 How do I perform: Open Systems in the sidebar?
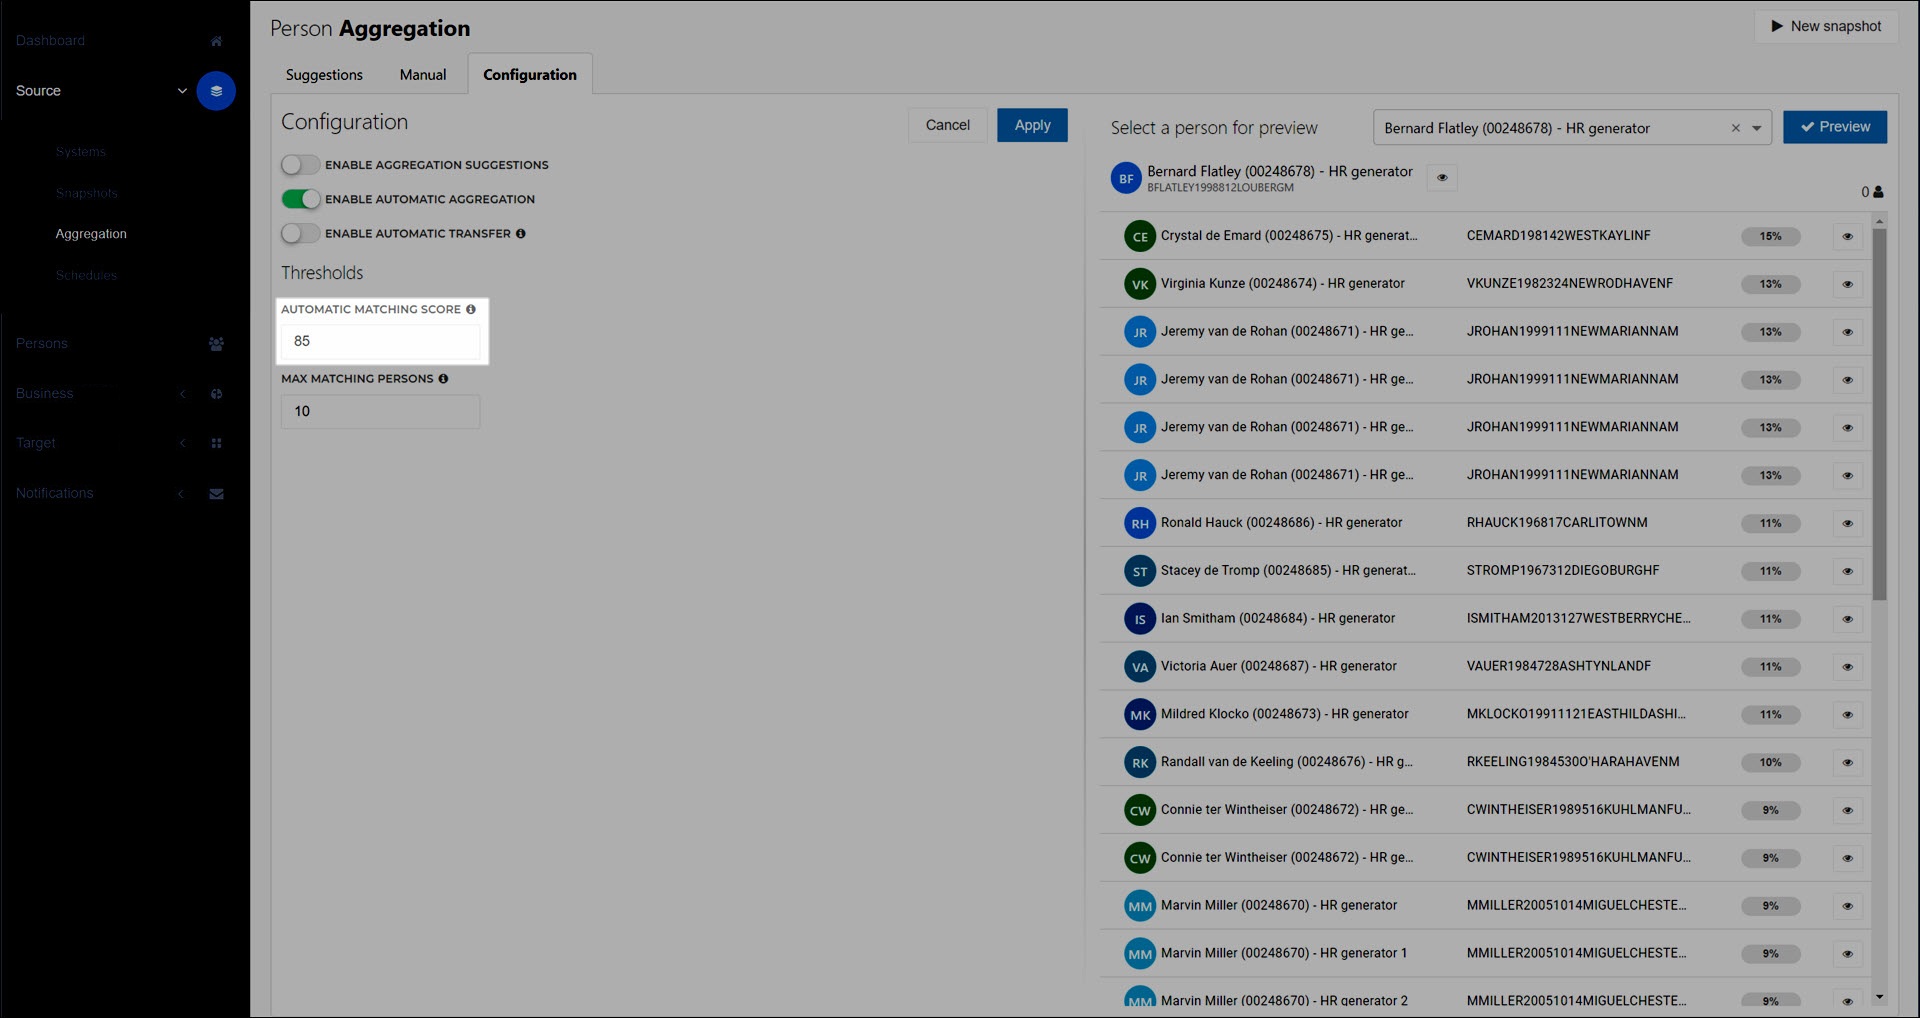point(81,152)
